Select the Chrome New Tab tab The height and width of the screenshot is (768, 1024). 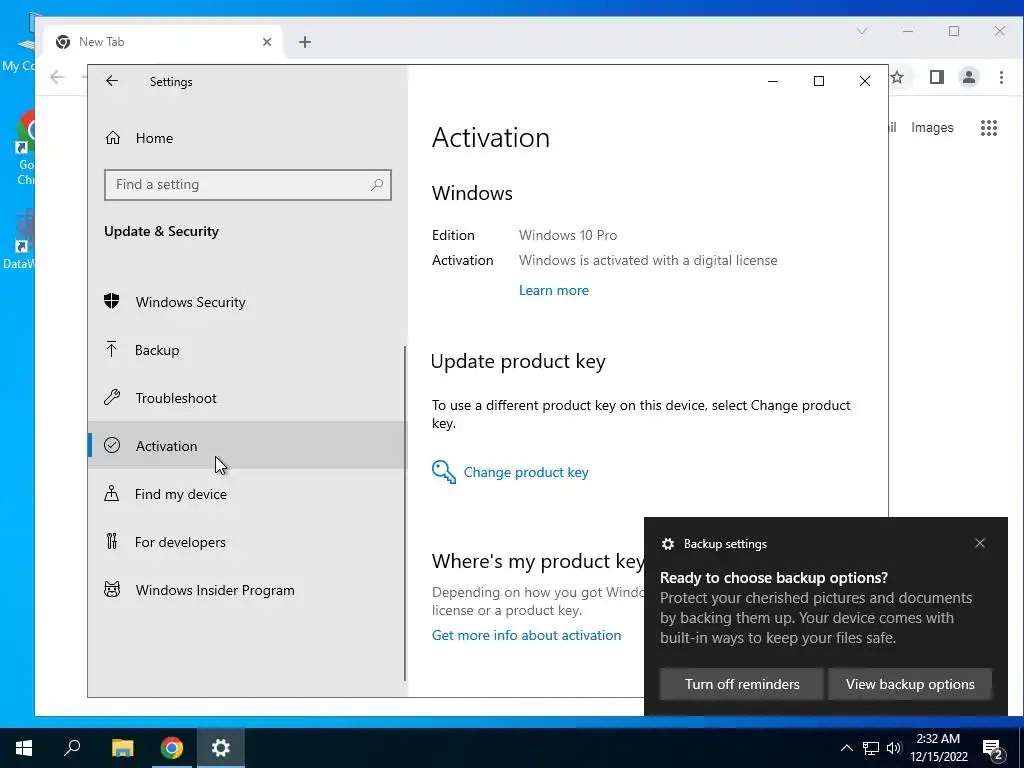[x=163, y=42]
